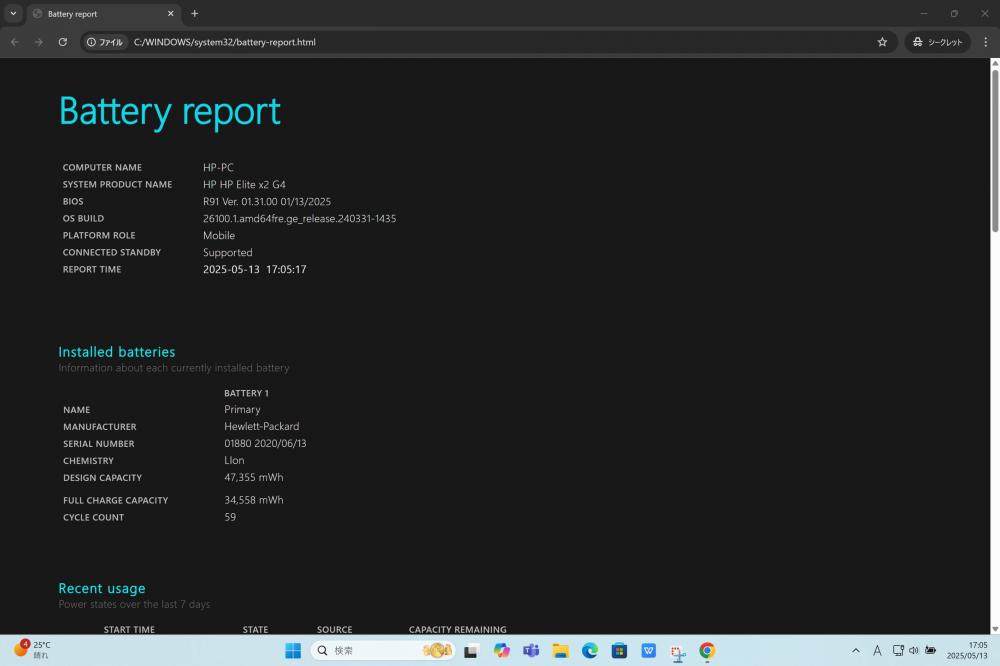Click the battery name value Primary
Image resolution: width=1000 pixels, height=666 pixels.
click(x=242, y=410)
